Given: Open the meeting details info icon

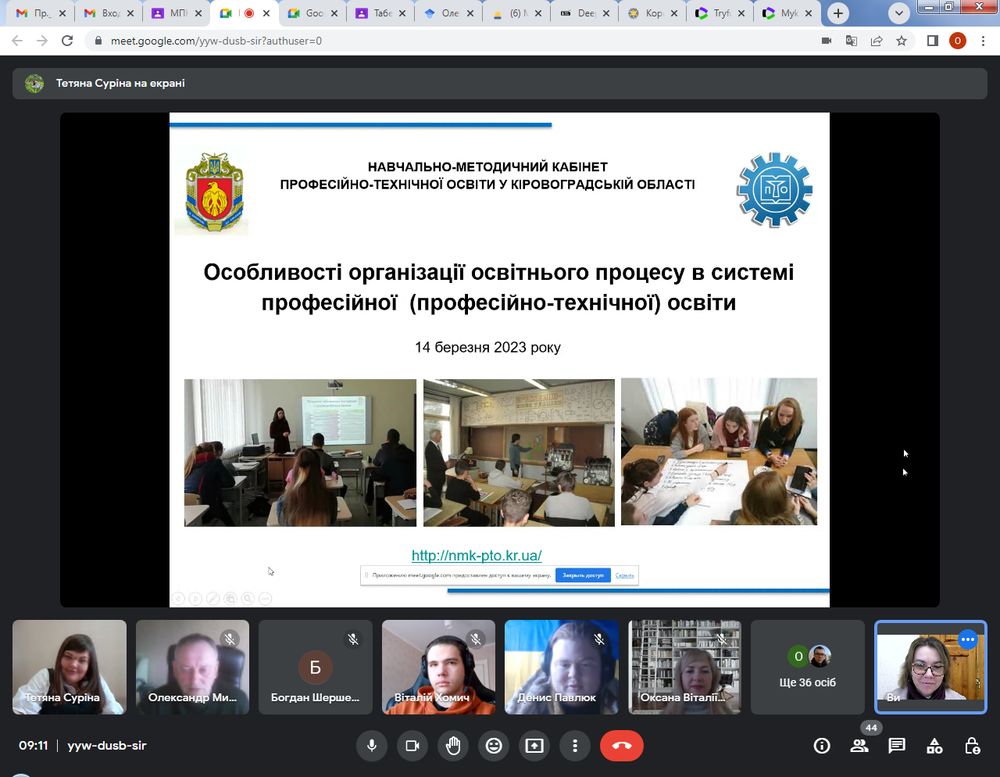Looking at the screenshot, I should coord(822,746).
